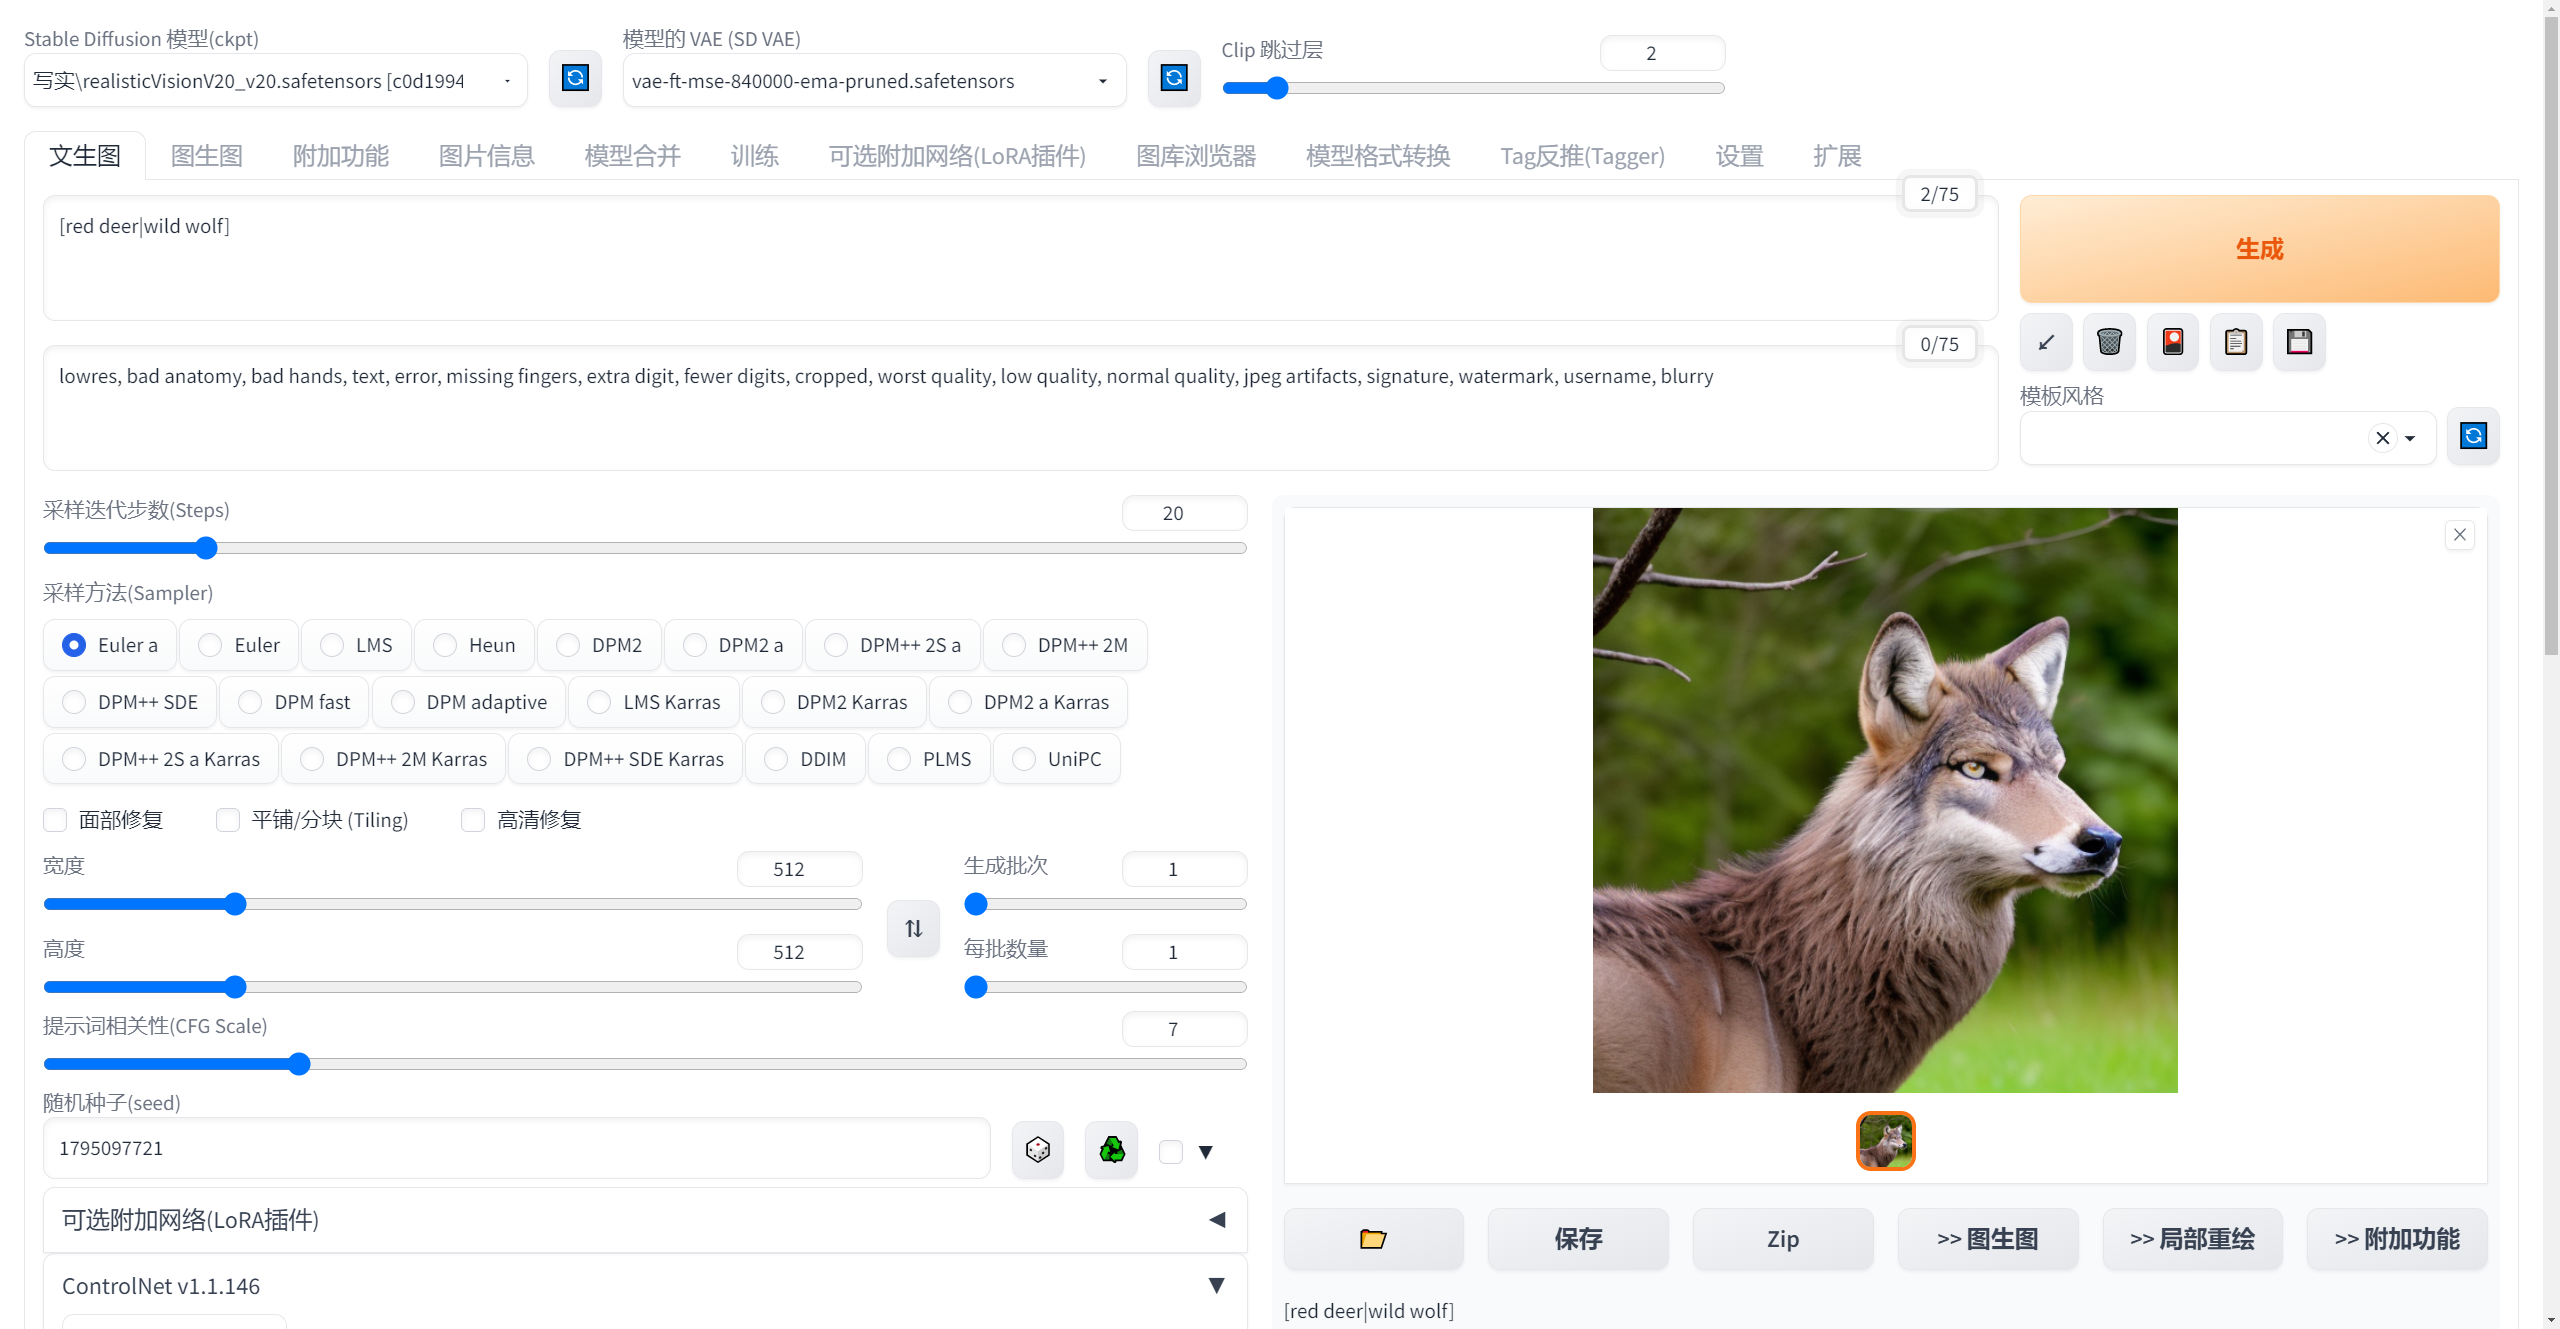Click the CFG Scale slider handle
Image resolution: width=2560 pixels, height=1329 pixels.
click(299, 1064)
